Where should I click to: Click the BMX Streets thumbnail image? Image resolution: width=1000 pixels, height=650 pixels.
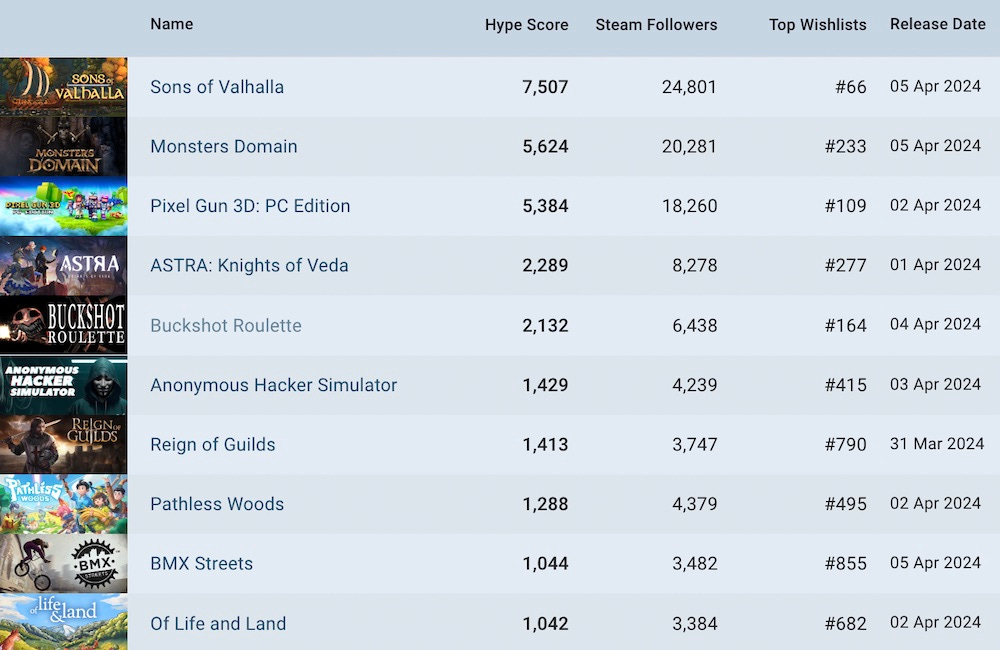(x=64, y=563)
